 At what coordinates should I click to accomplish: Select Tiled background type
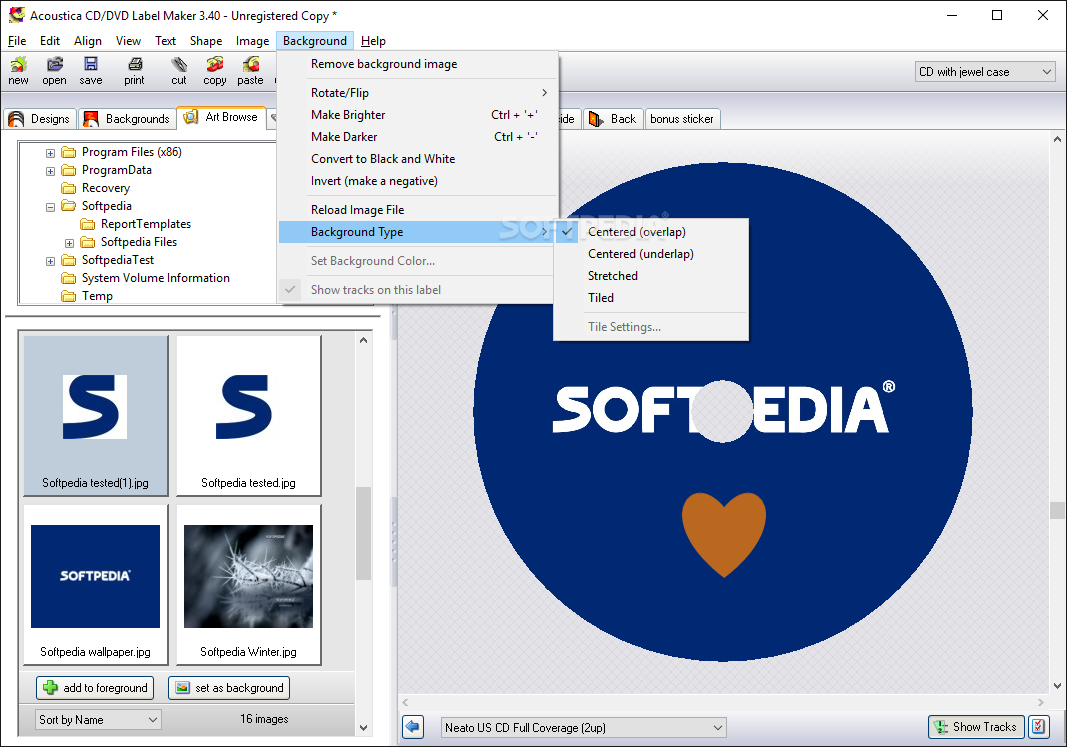[651, 297]
